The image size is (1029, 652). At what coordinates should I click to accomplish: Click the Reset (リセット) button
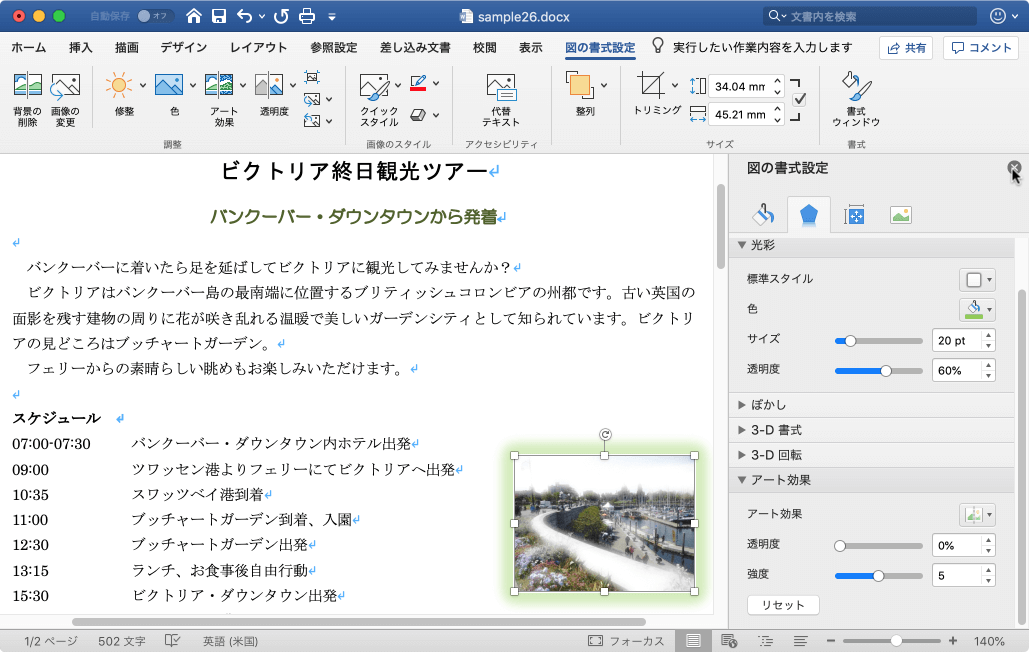tap(783, 605)
